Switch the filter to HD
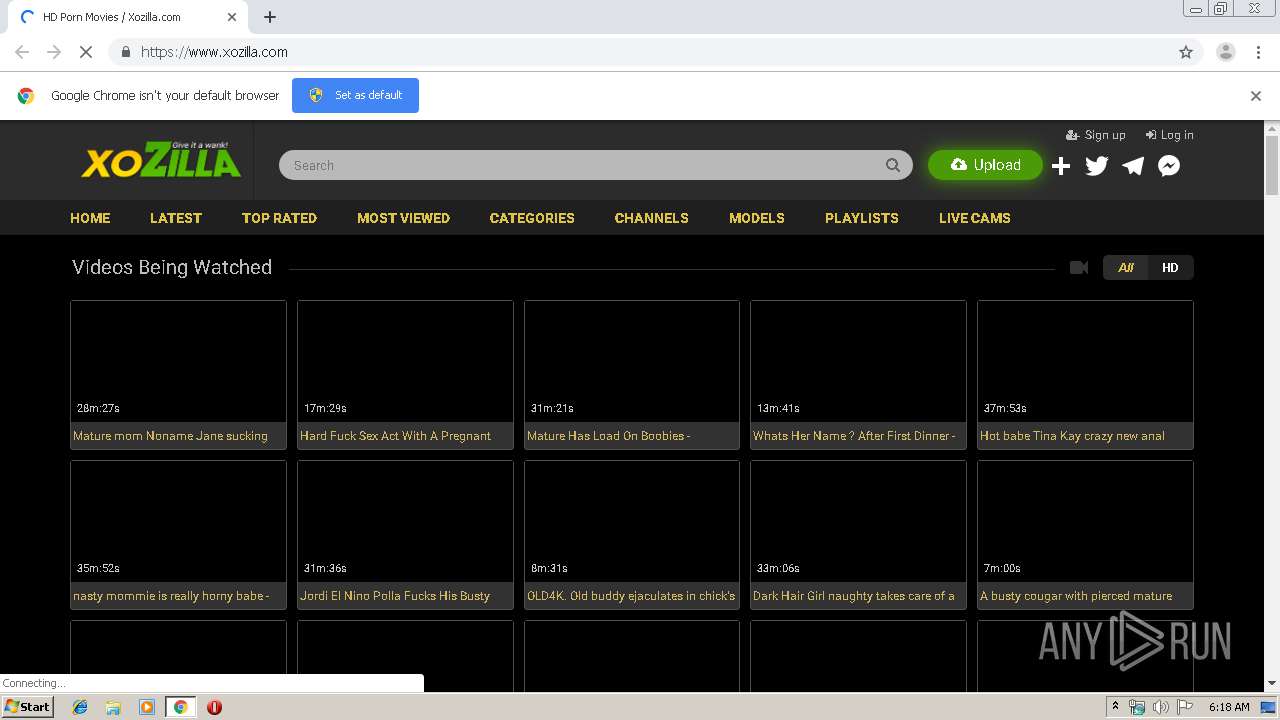This screenshot has height=720, width=1280. [1170, 267]
